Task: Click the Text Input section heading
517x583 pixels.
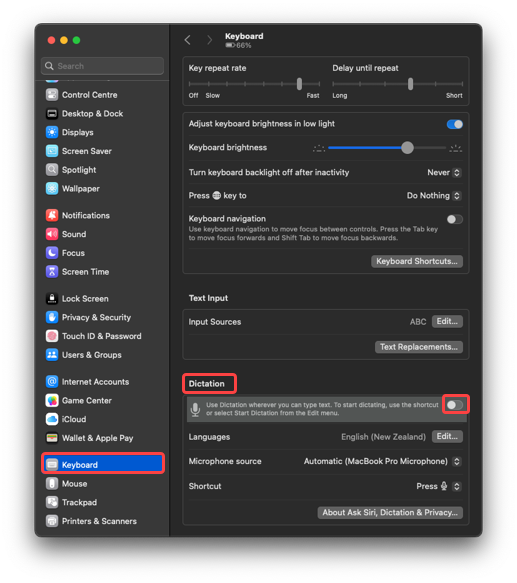Action: (x=208, y=298)
